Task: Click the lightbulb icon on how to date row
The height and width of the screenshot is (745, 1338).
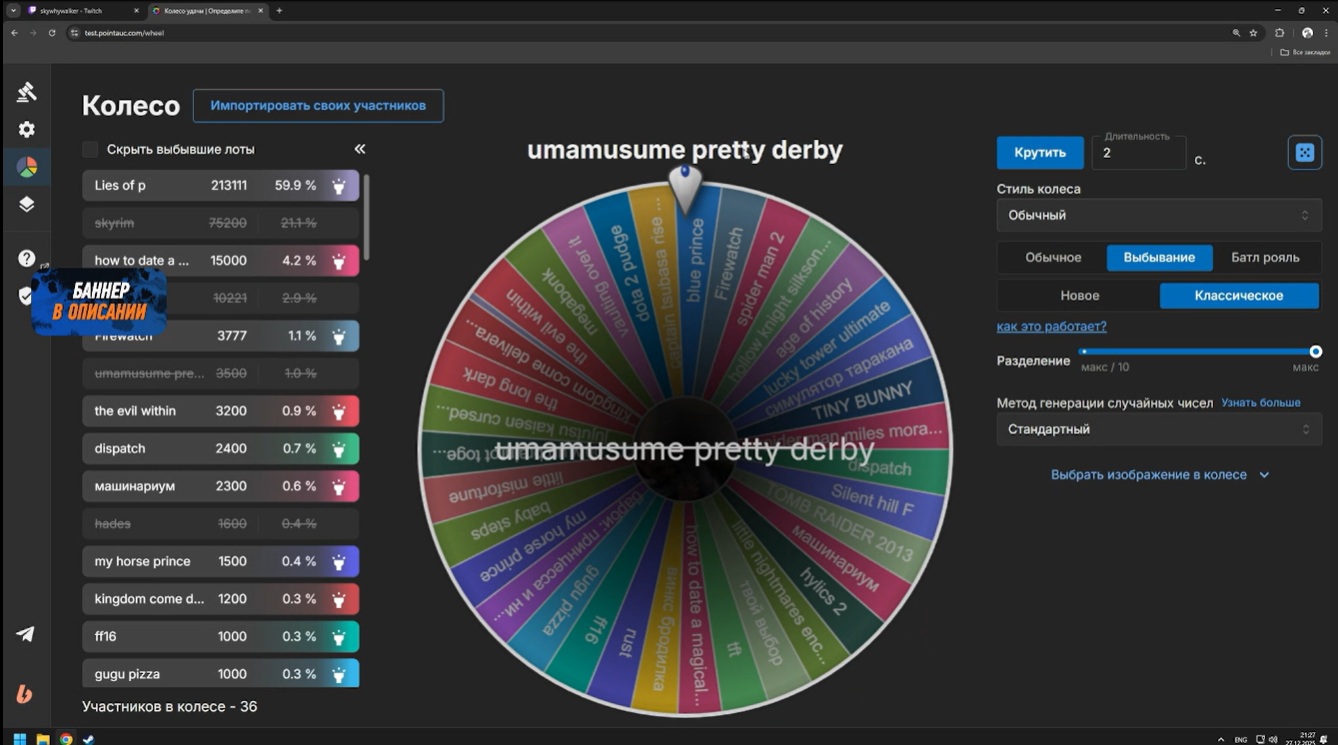Action: coord(339,261)
